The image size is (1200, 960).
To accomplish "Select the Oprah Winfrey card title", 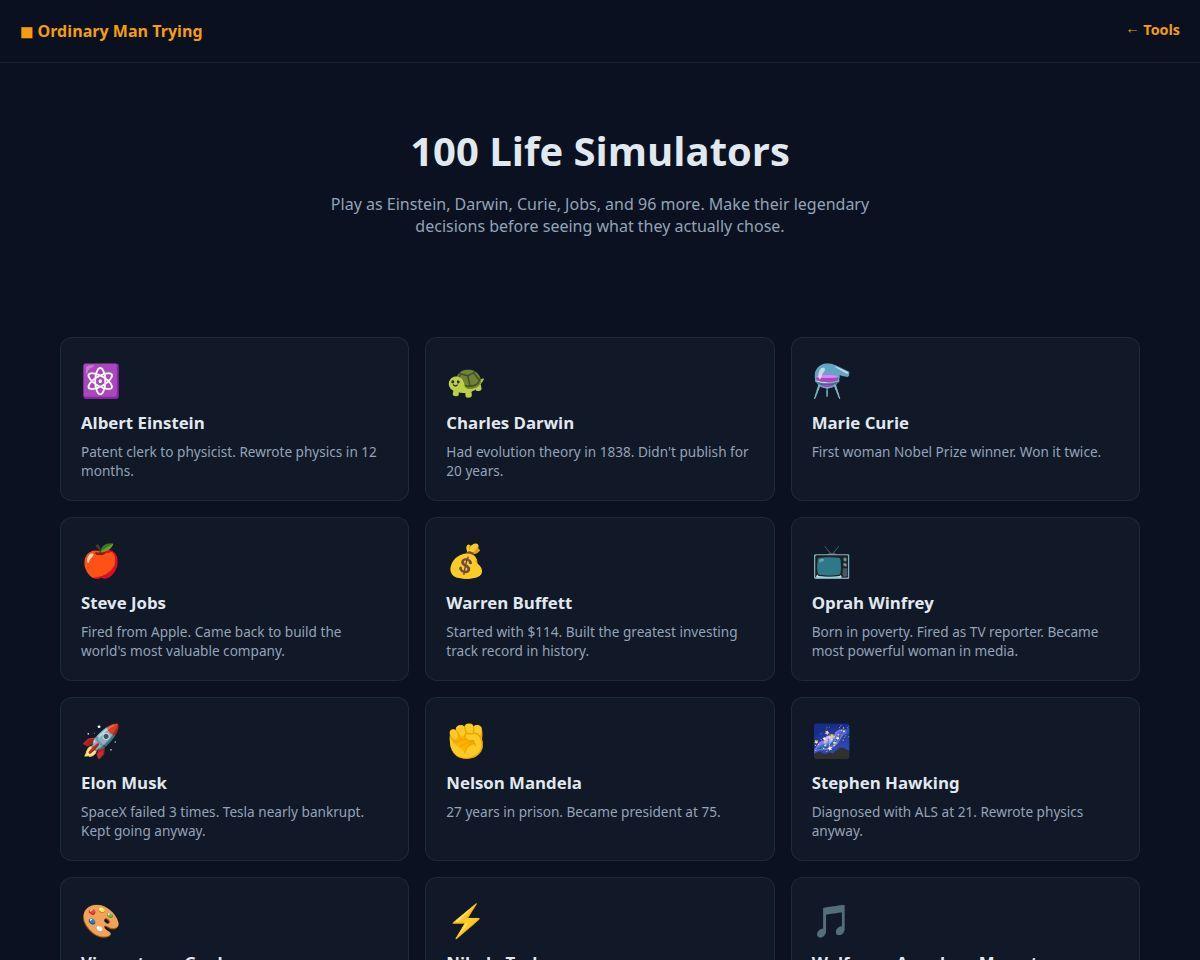I will [x=873, y=603].
